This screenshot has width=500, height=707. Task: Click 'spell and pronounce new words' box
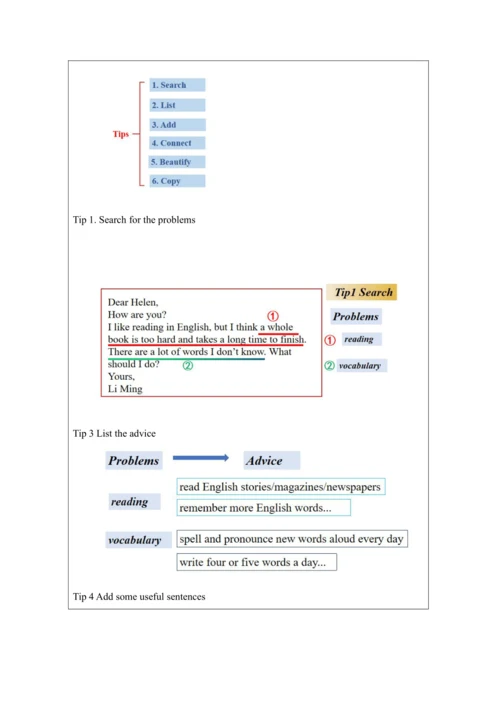(292, 539)
